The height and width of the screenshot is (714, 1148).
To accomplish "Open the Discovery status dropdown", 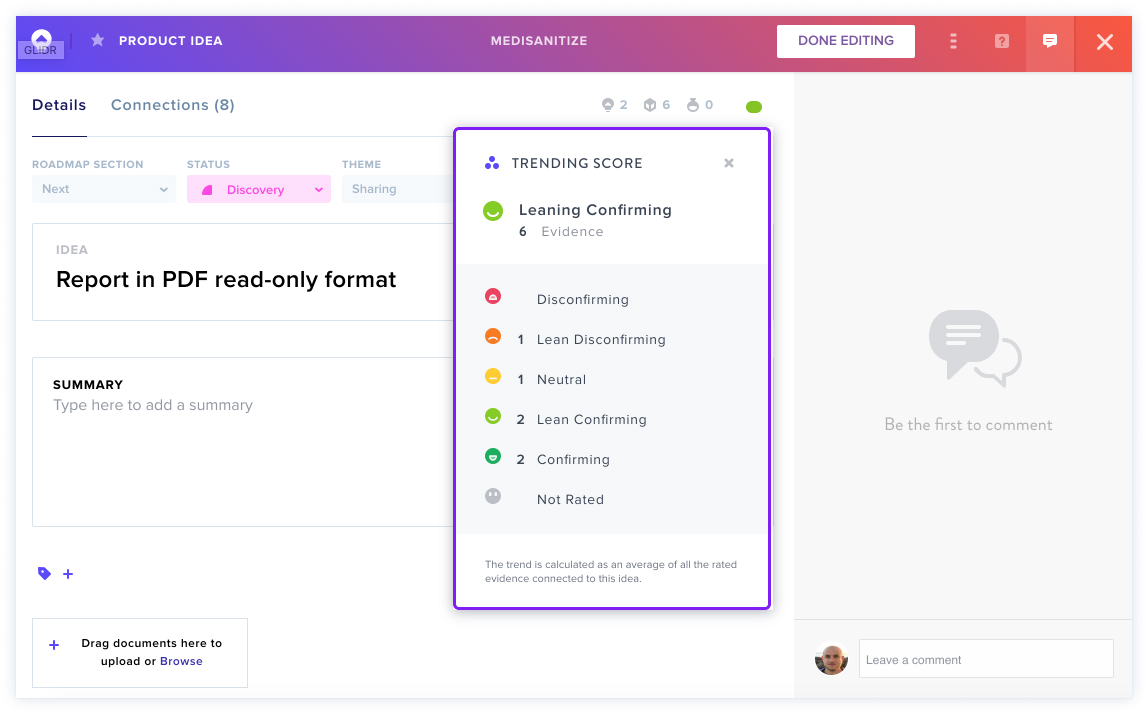I will click(x=258, y=189).
